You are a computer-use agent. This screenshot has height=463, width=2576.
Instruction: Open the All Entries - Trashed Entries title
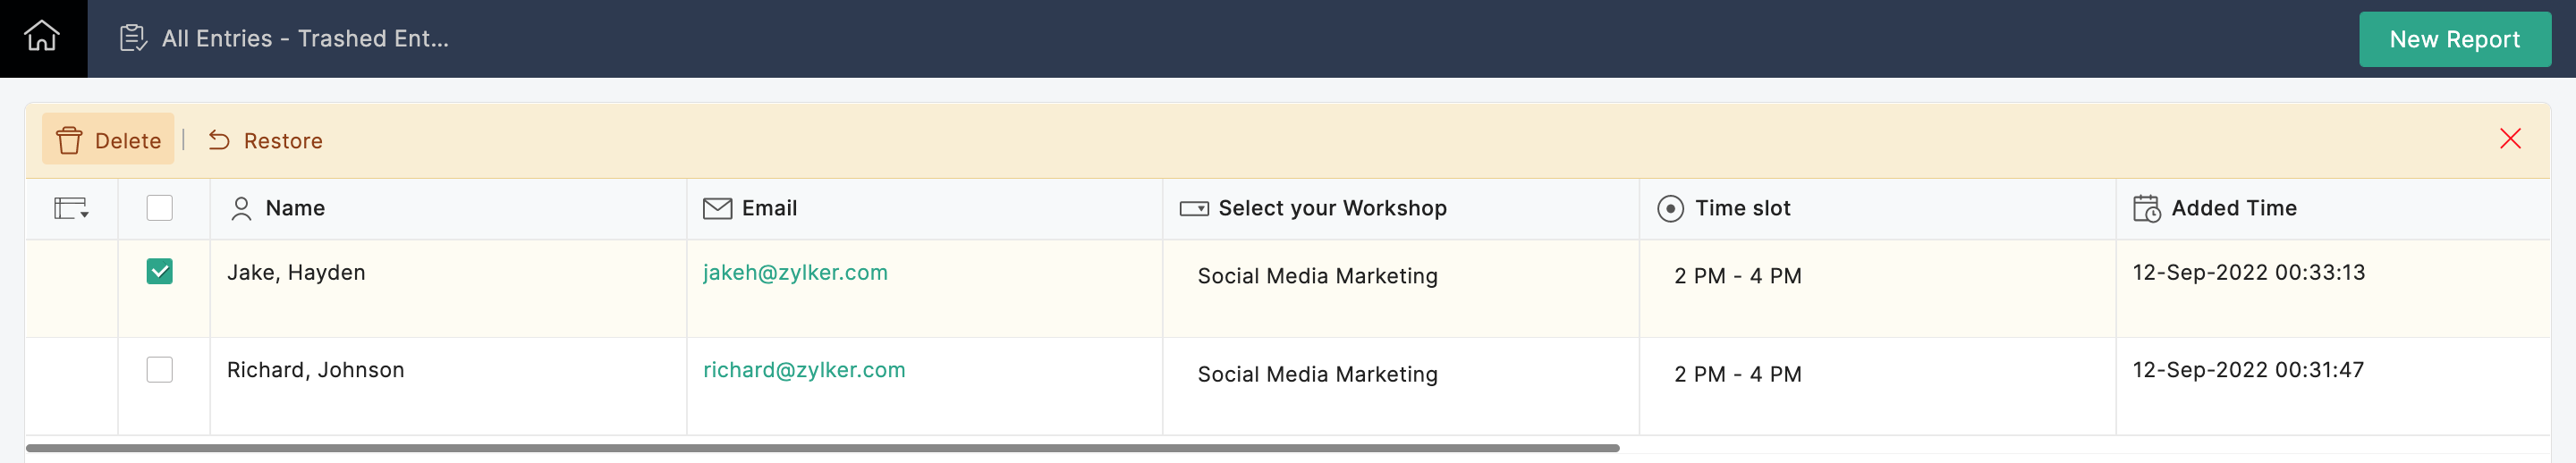tap(305, 38)
